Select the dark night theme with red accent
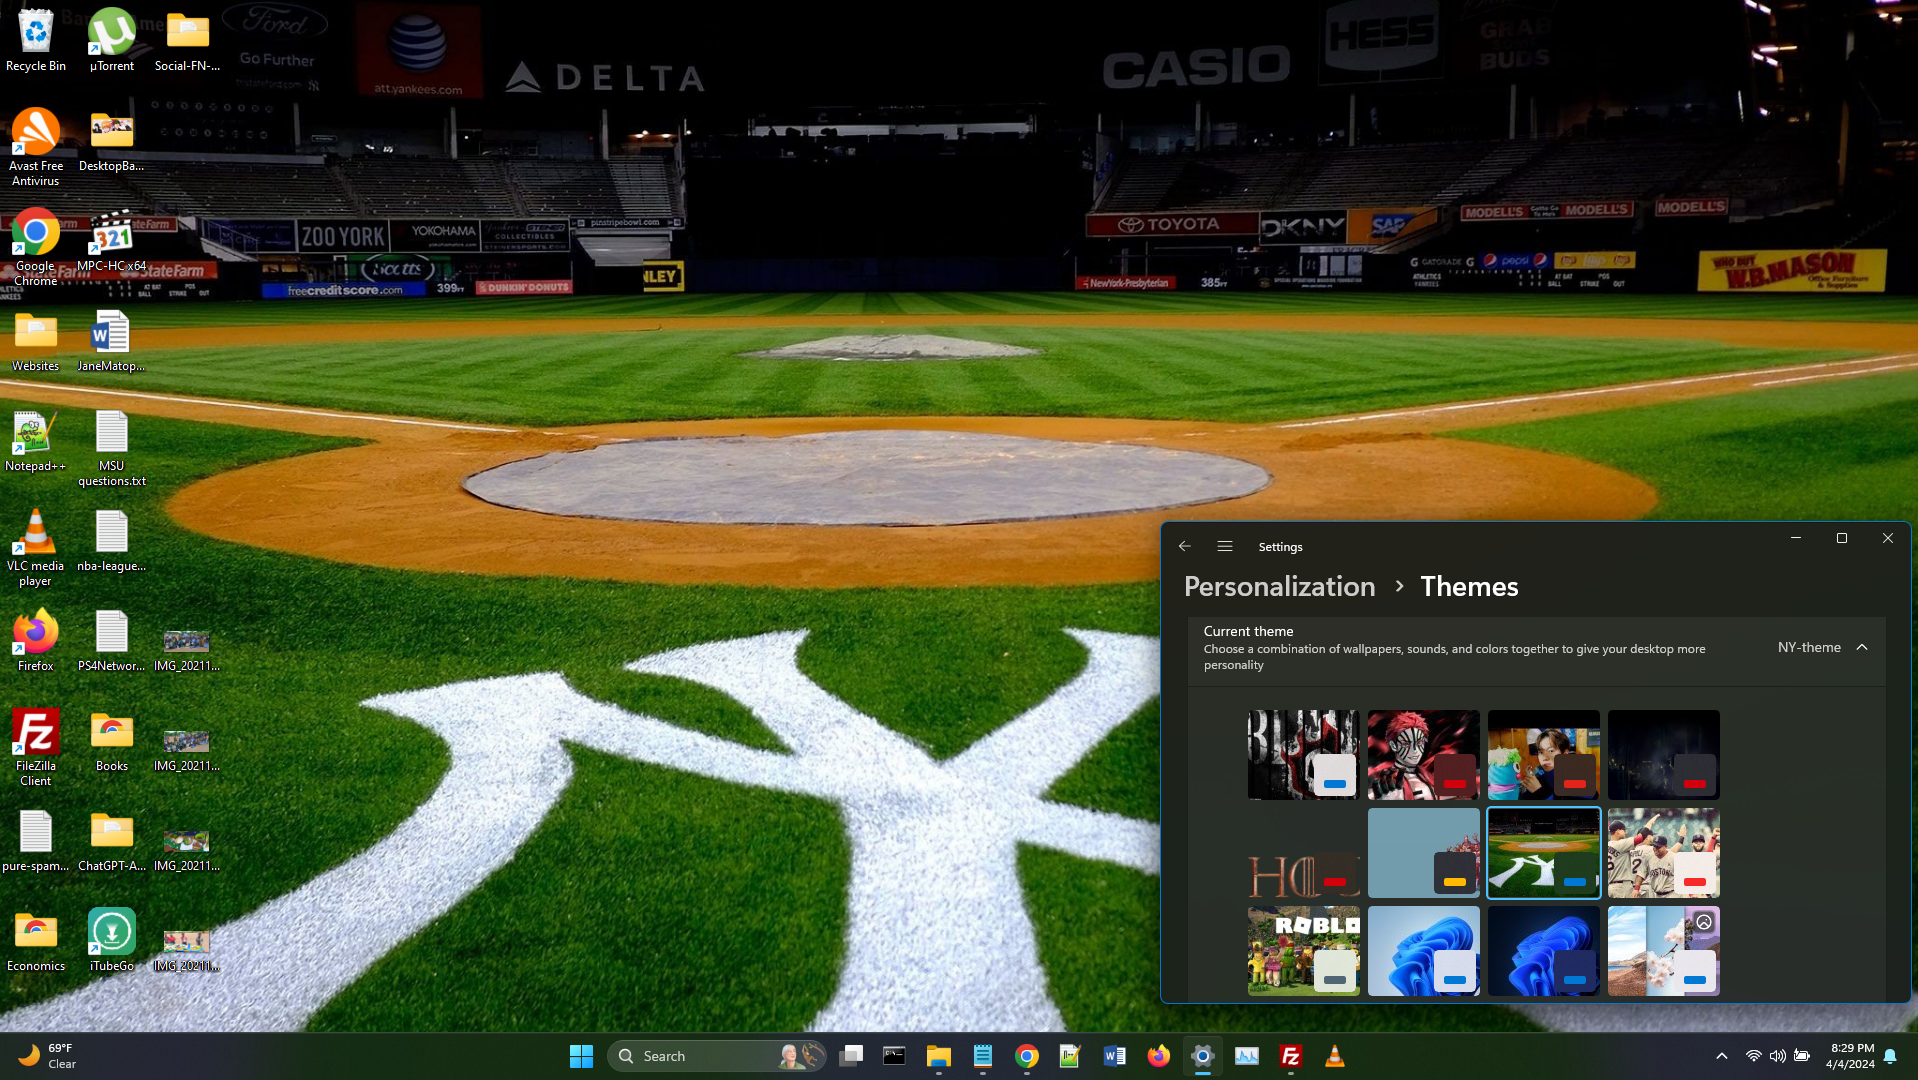The height and width of the screenshot is (1080, 1918). click(1663, 755)
